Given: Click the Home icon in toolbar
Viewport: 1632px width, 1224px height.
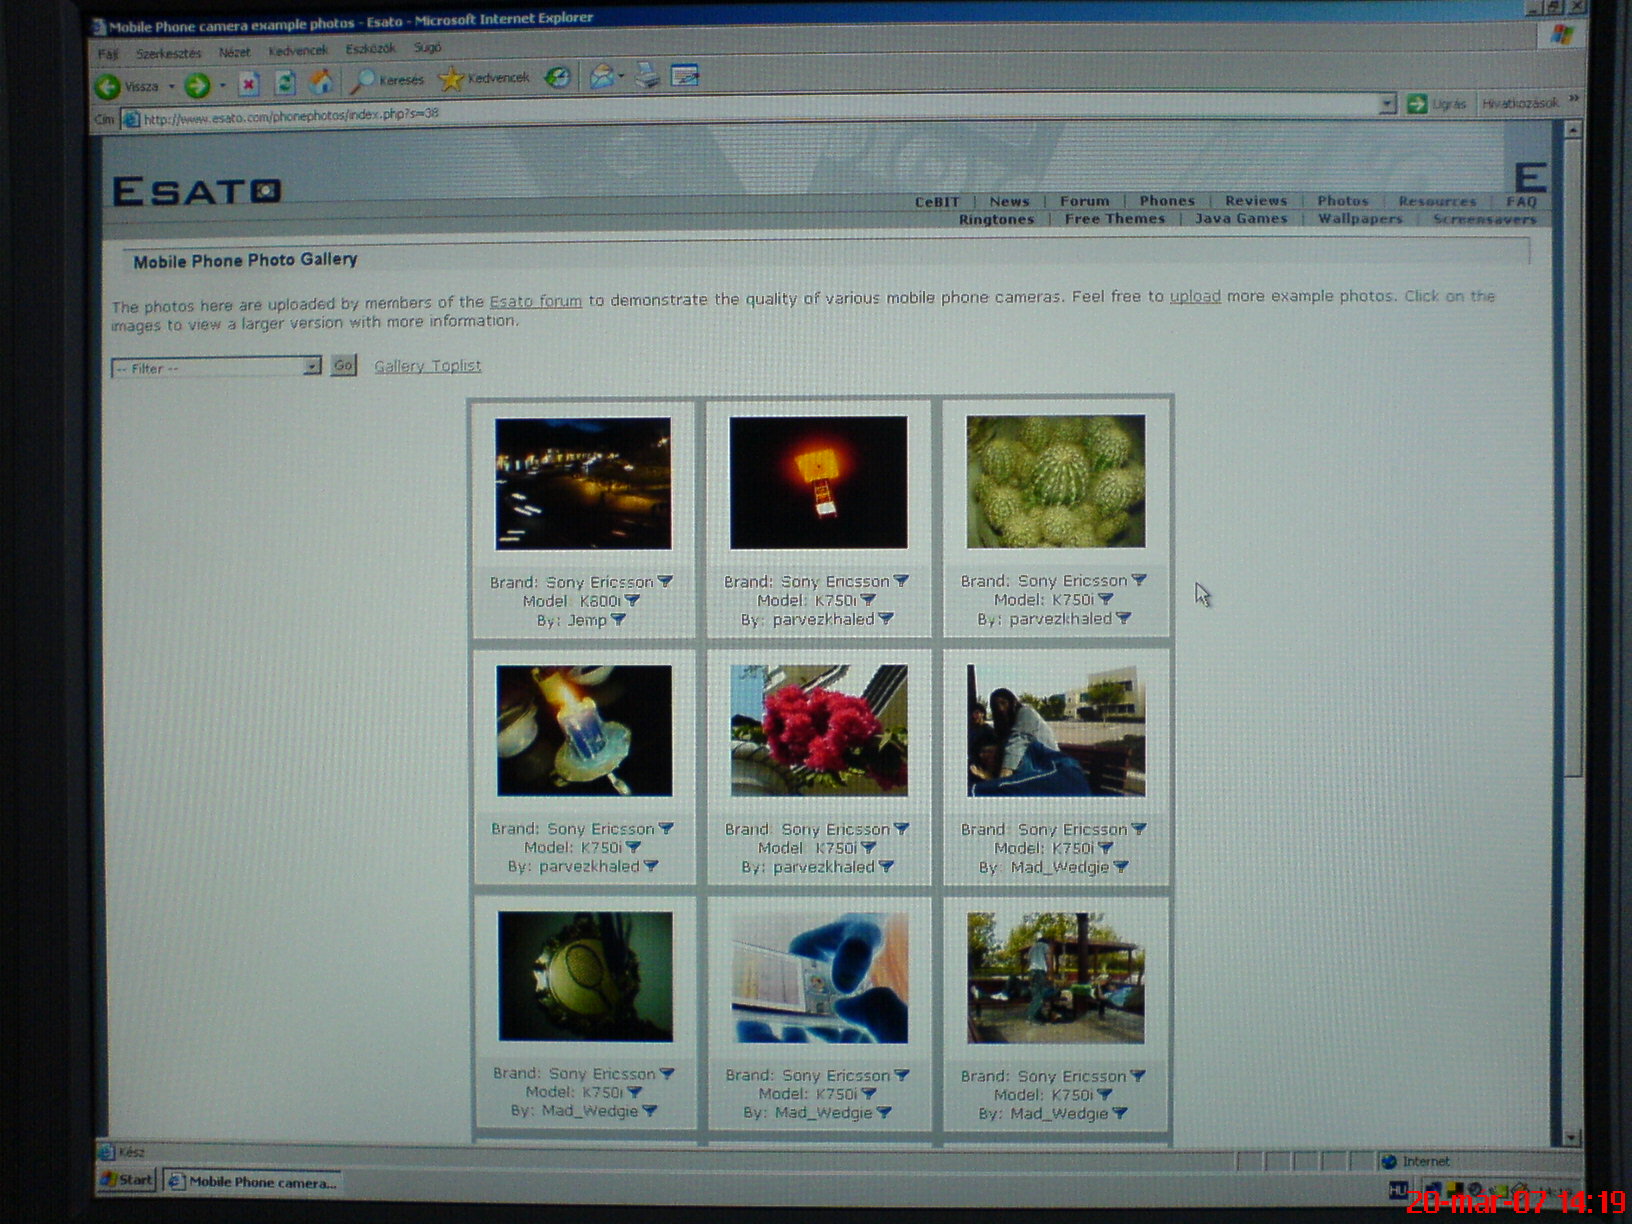Looking at the screenshot, I should coord(321,82).
